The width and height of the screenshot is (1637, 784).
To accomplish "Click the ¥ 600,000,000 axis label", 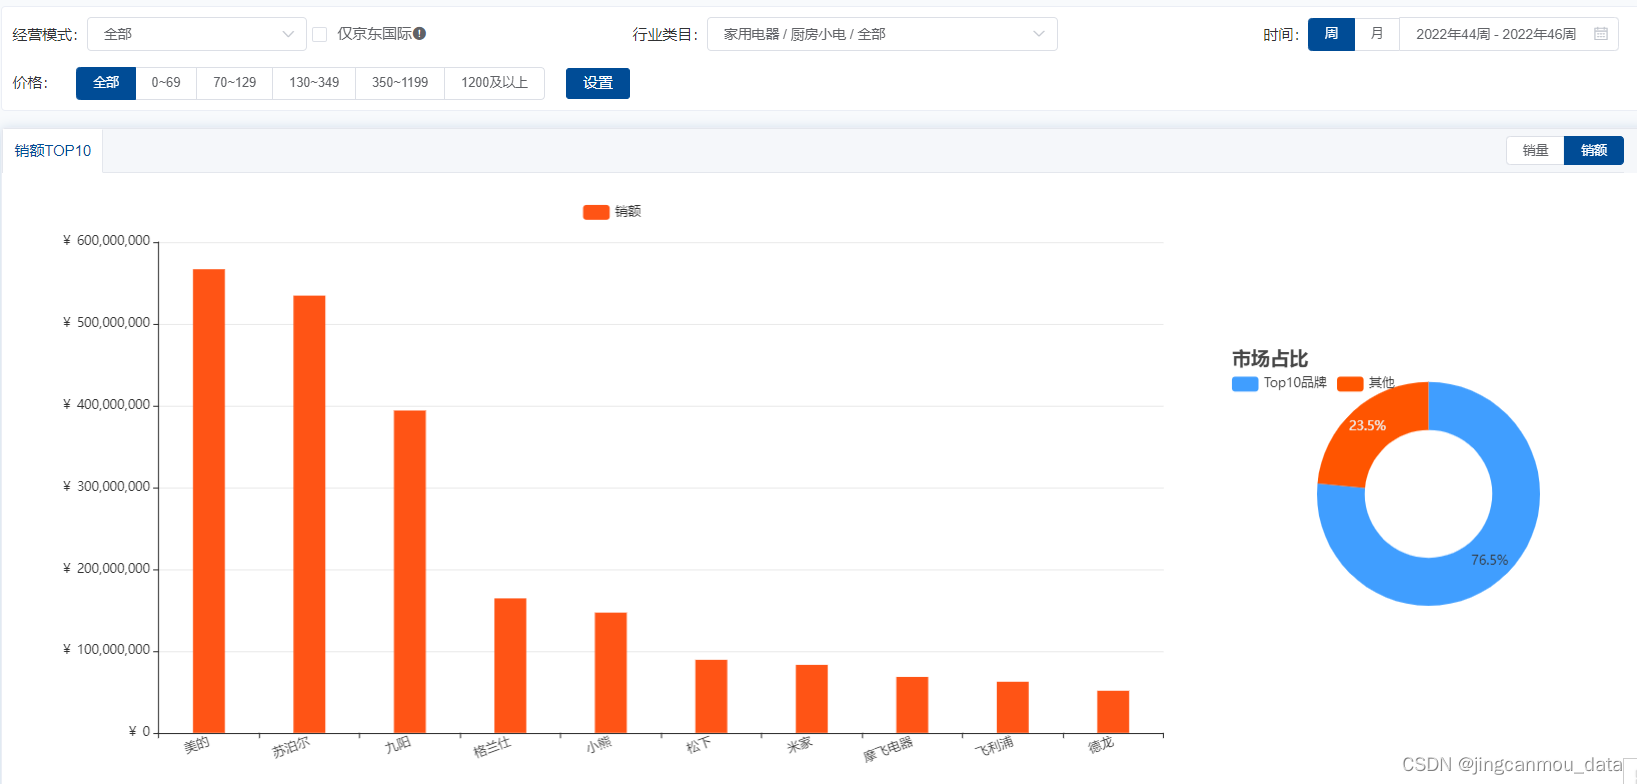I will pyautogui.click(x=106, y=241).
